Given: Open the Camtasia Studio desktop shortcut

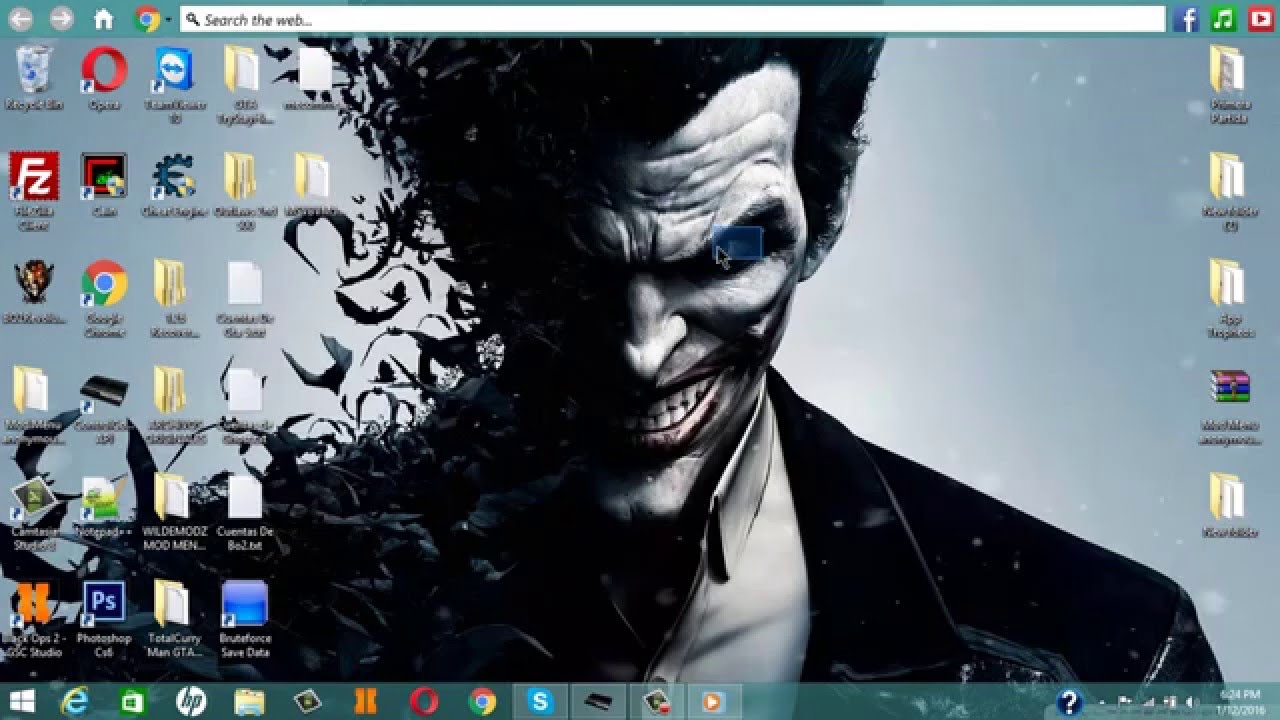Looking at the screenshot, I should click(34, 513).
